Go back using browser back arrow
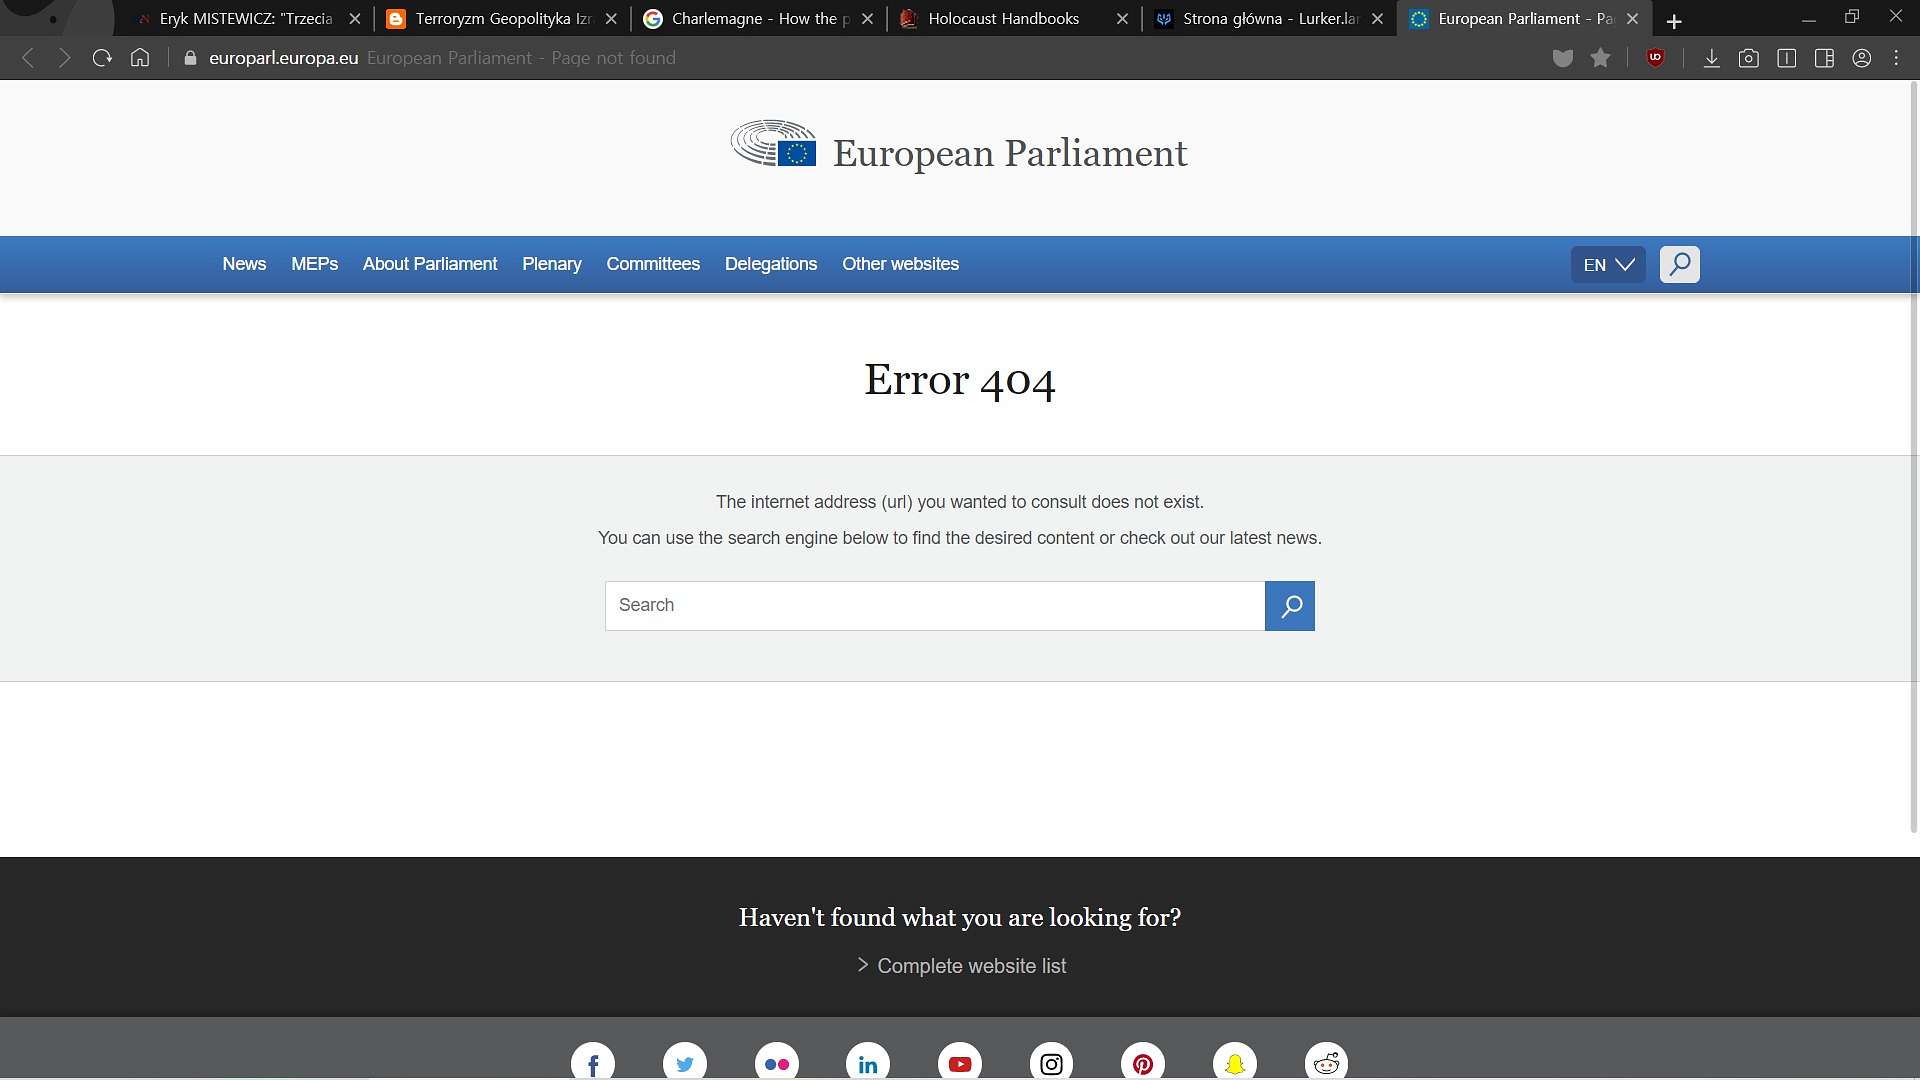This screenshot has width=1920, height=1080. tap(28, 58)
